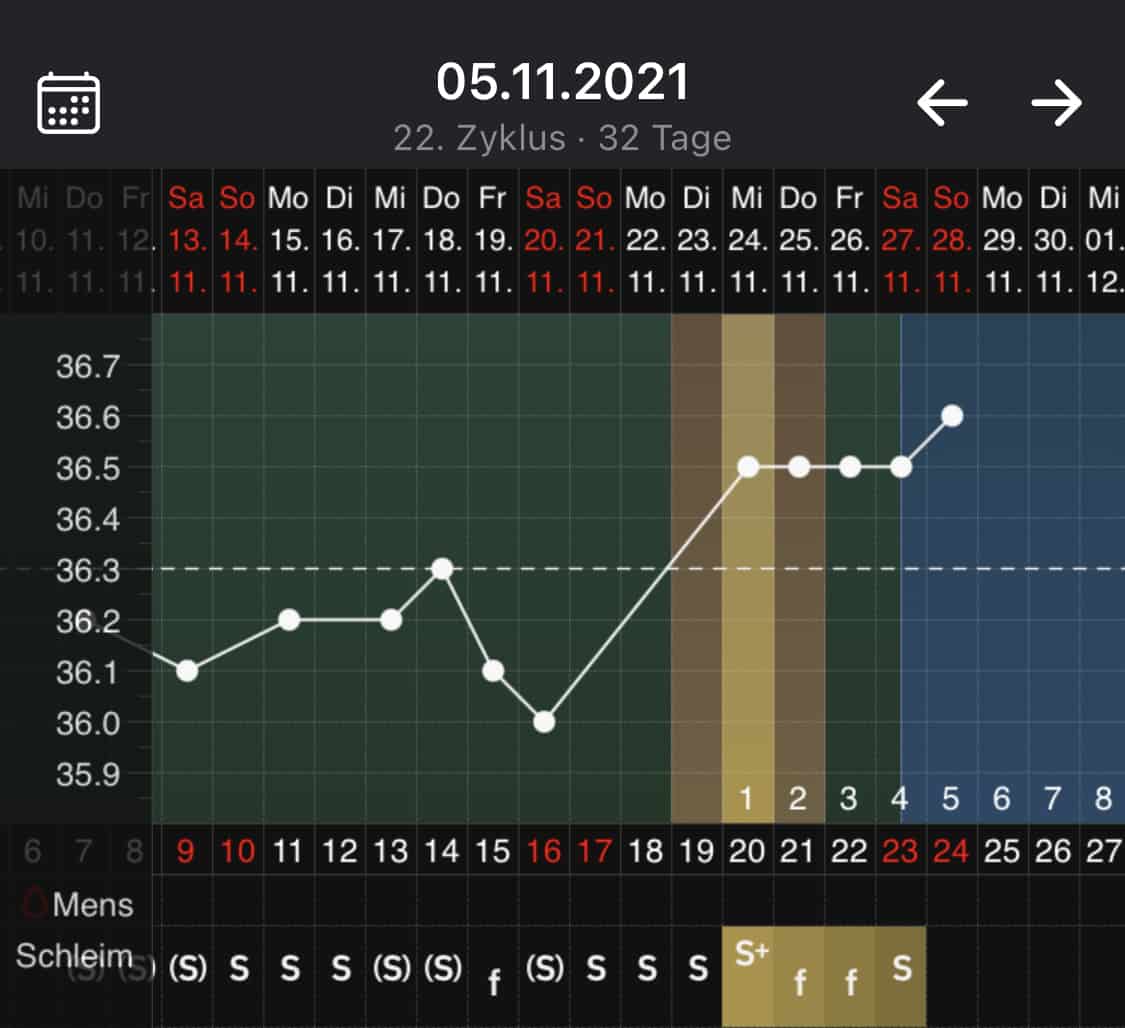Image resolution: width=1125 pixels, height=1028 pixels.
Task: Tap the 22. Zyklus · 32 Tage subtitle
Action: [x=562, y=138]
